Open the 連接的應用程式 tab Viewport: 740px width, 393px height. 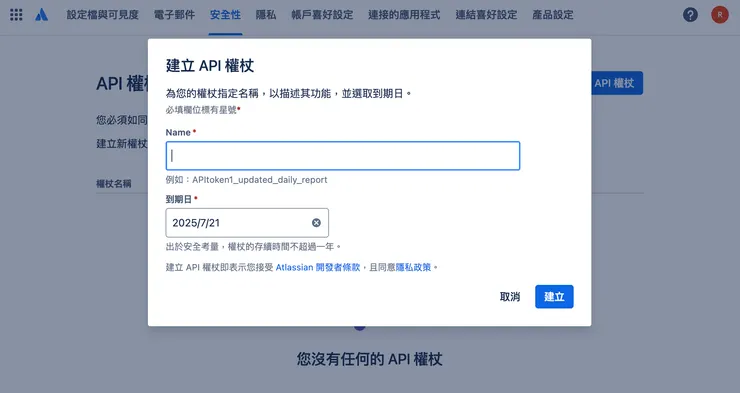tap(404, 15)
